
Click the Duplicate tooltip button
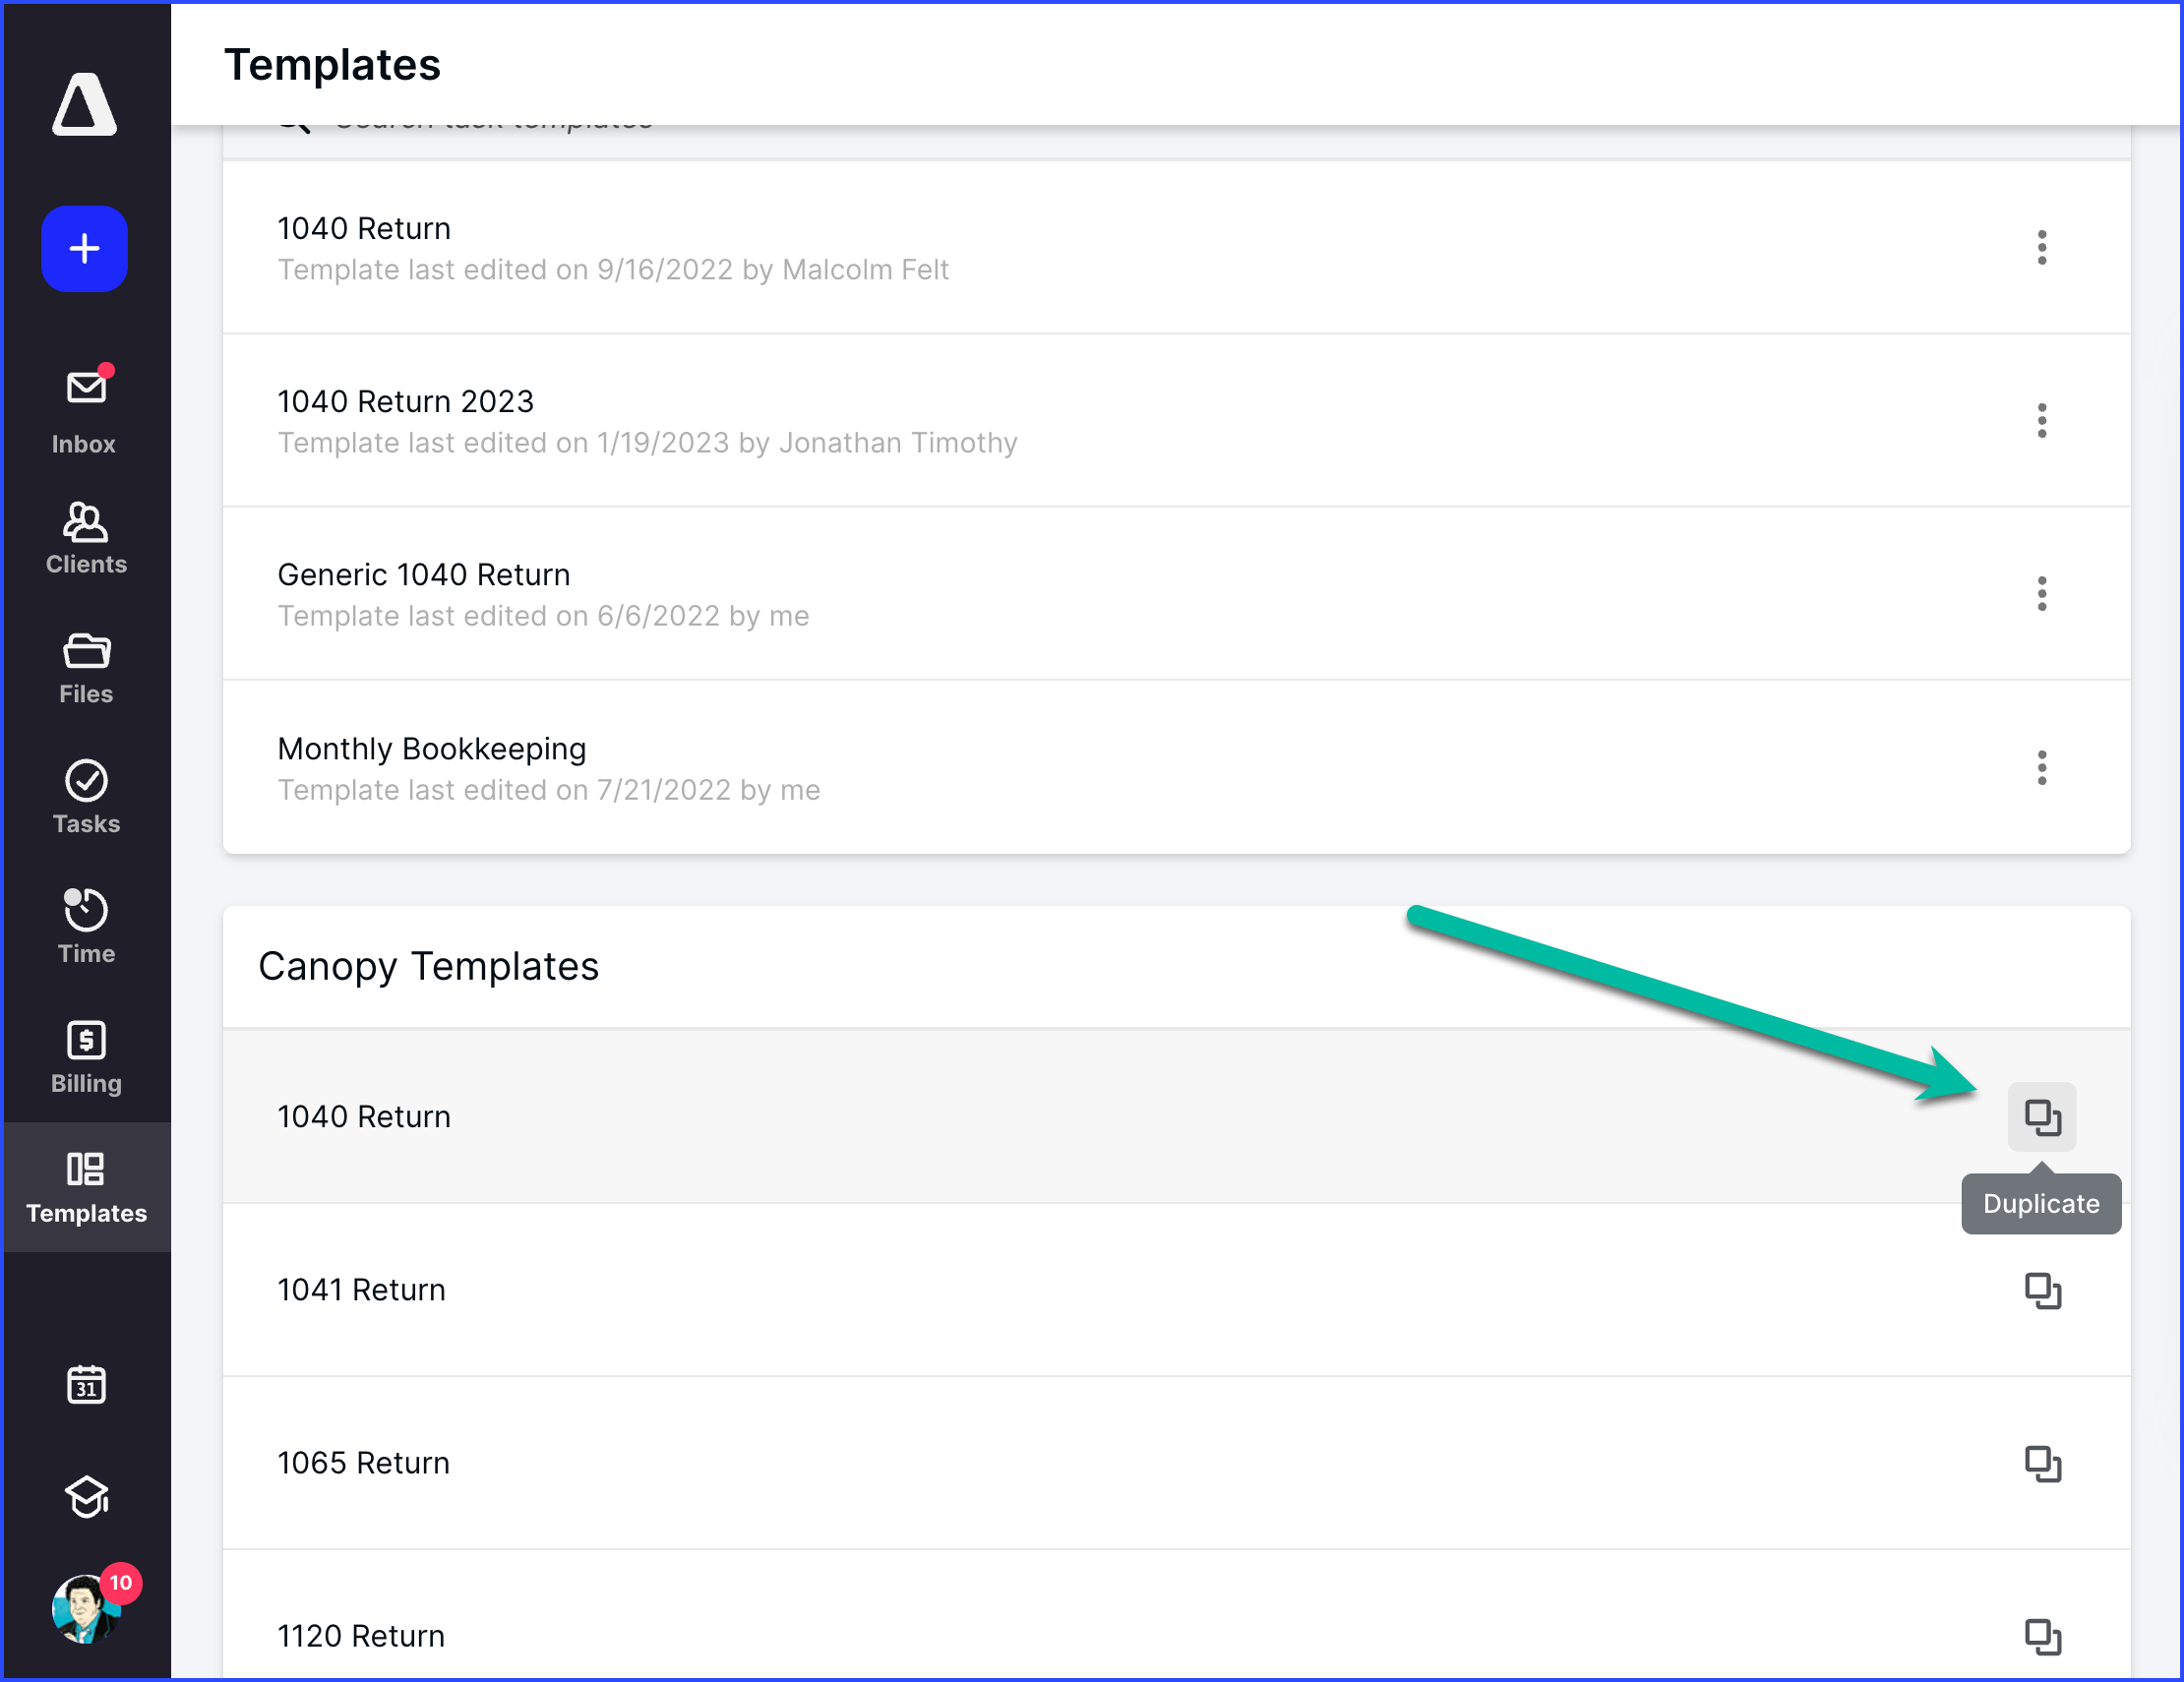[x=2041, y=1203]
